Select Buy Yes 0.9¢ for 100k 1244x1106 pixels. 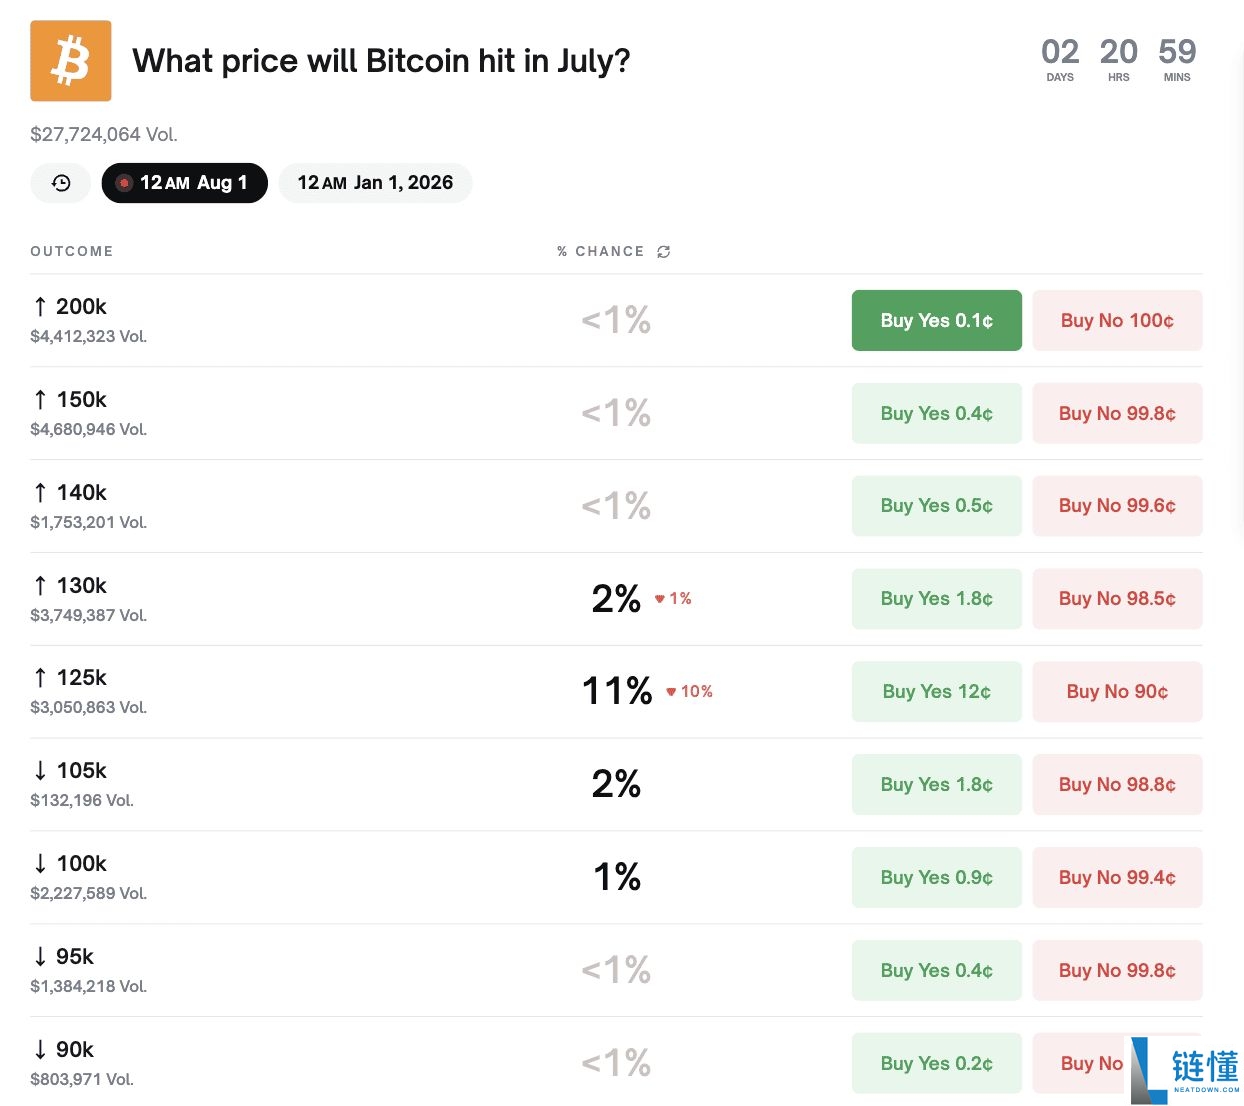point(936,878)
